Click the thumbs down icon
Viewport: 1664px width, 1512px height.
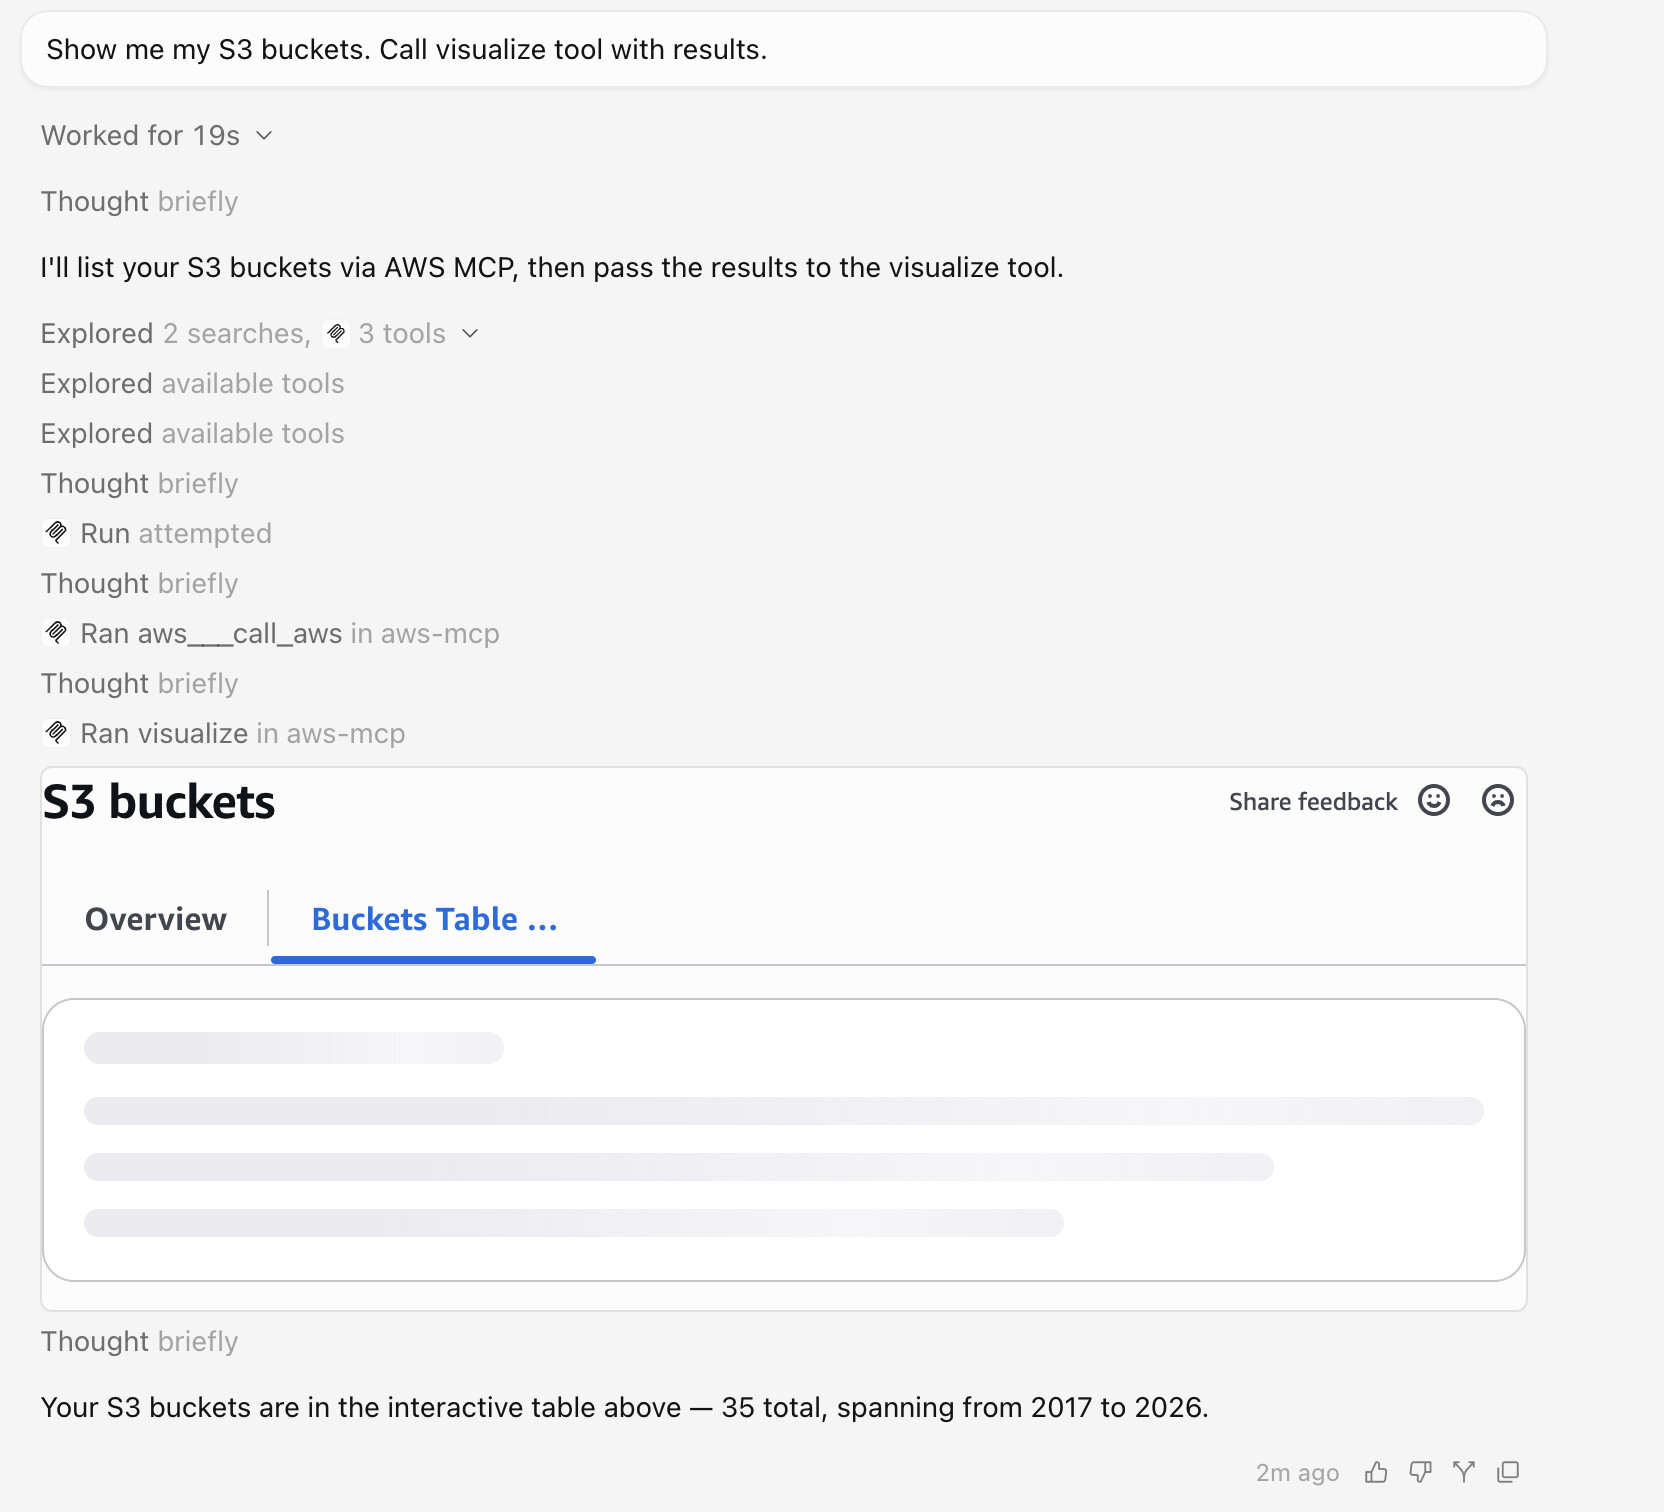(x=1420, y=1472)
